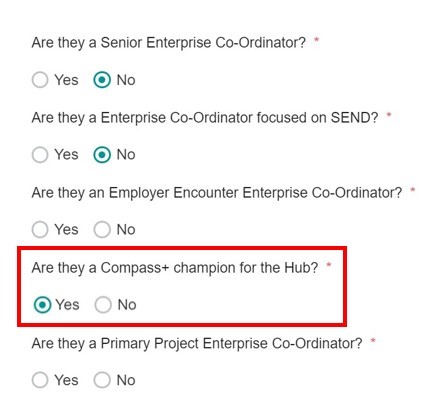Select Yes for Primary Project Enterprise Co-Ordinator
Image resolution: width=441 pixels, height=408 pixels.
coord(40,380)
